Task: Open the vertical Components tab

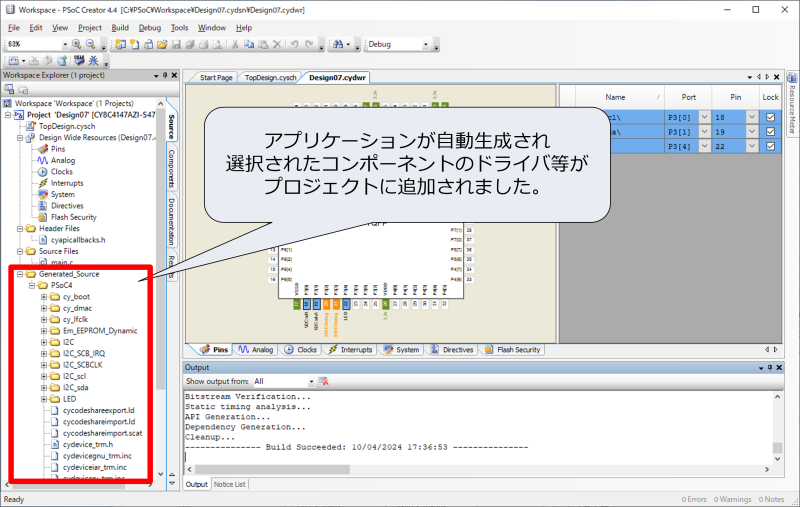Action: [172, 168]
